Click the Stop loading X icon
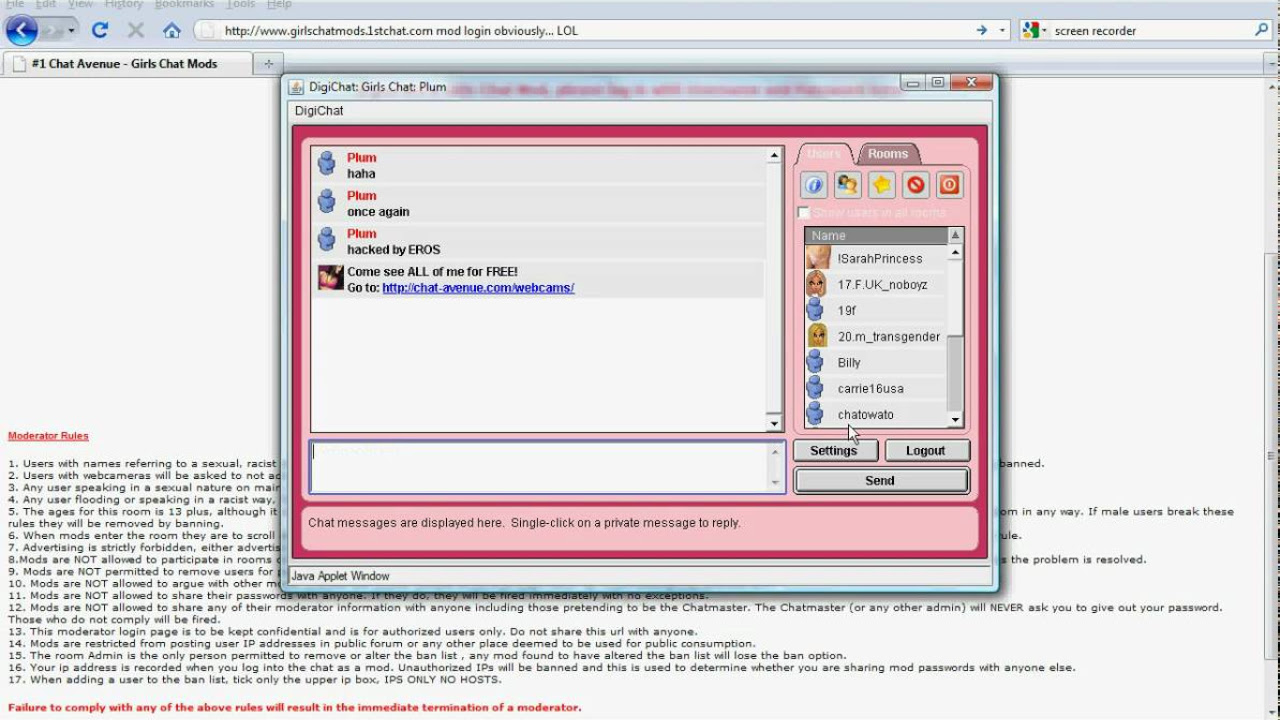 [x=136, y=31]
